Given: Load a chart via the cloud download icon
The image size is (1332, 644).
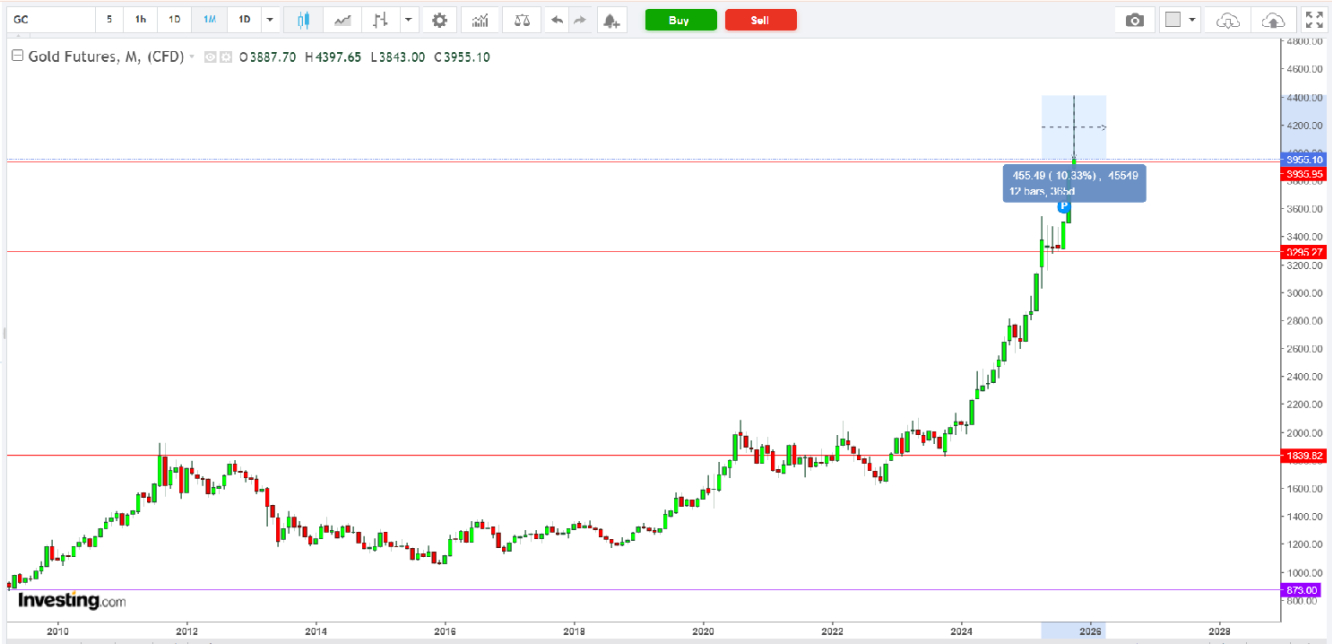Looking at the screenshot, I should [x=1228, y=19].
